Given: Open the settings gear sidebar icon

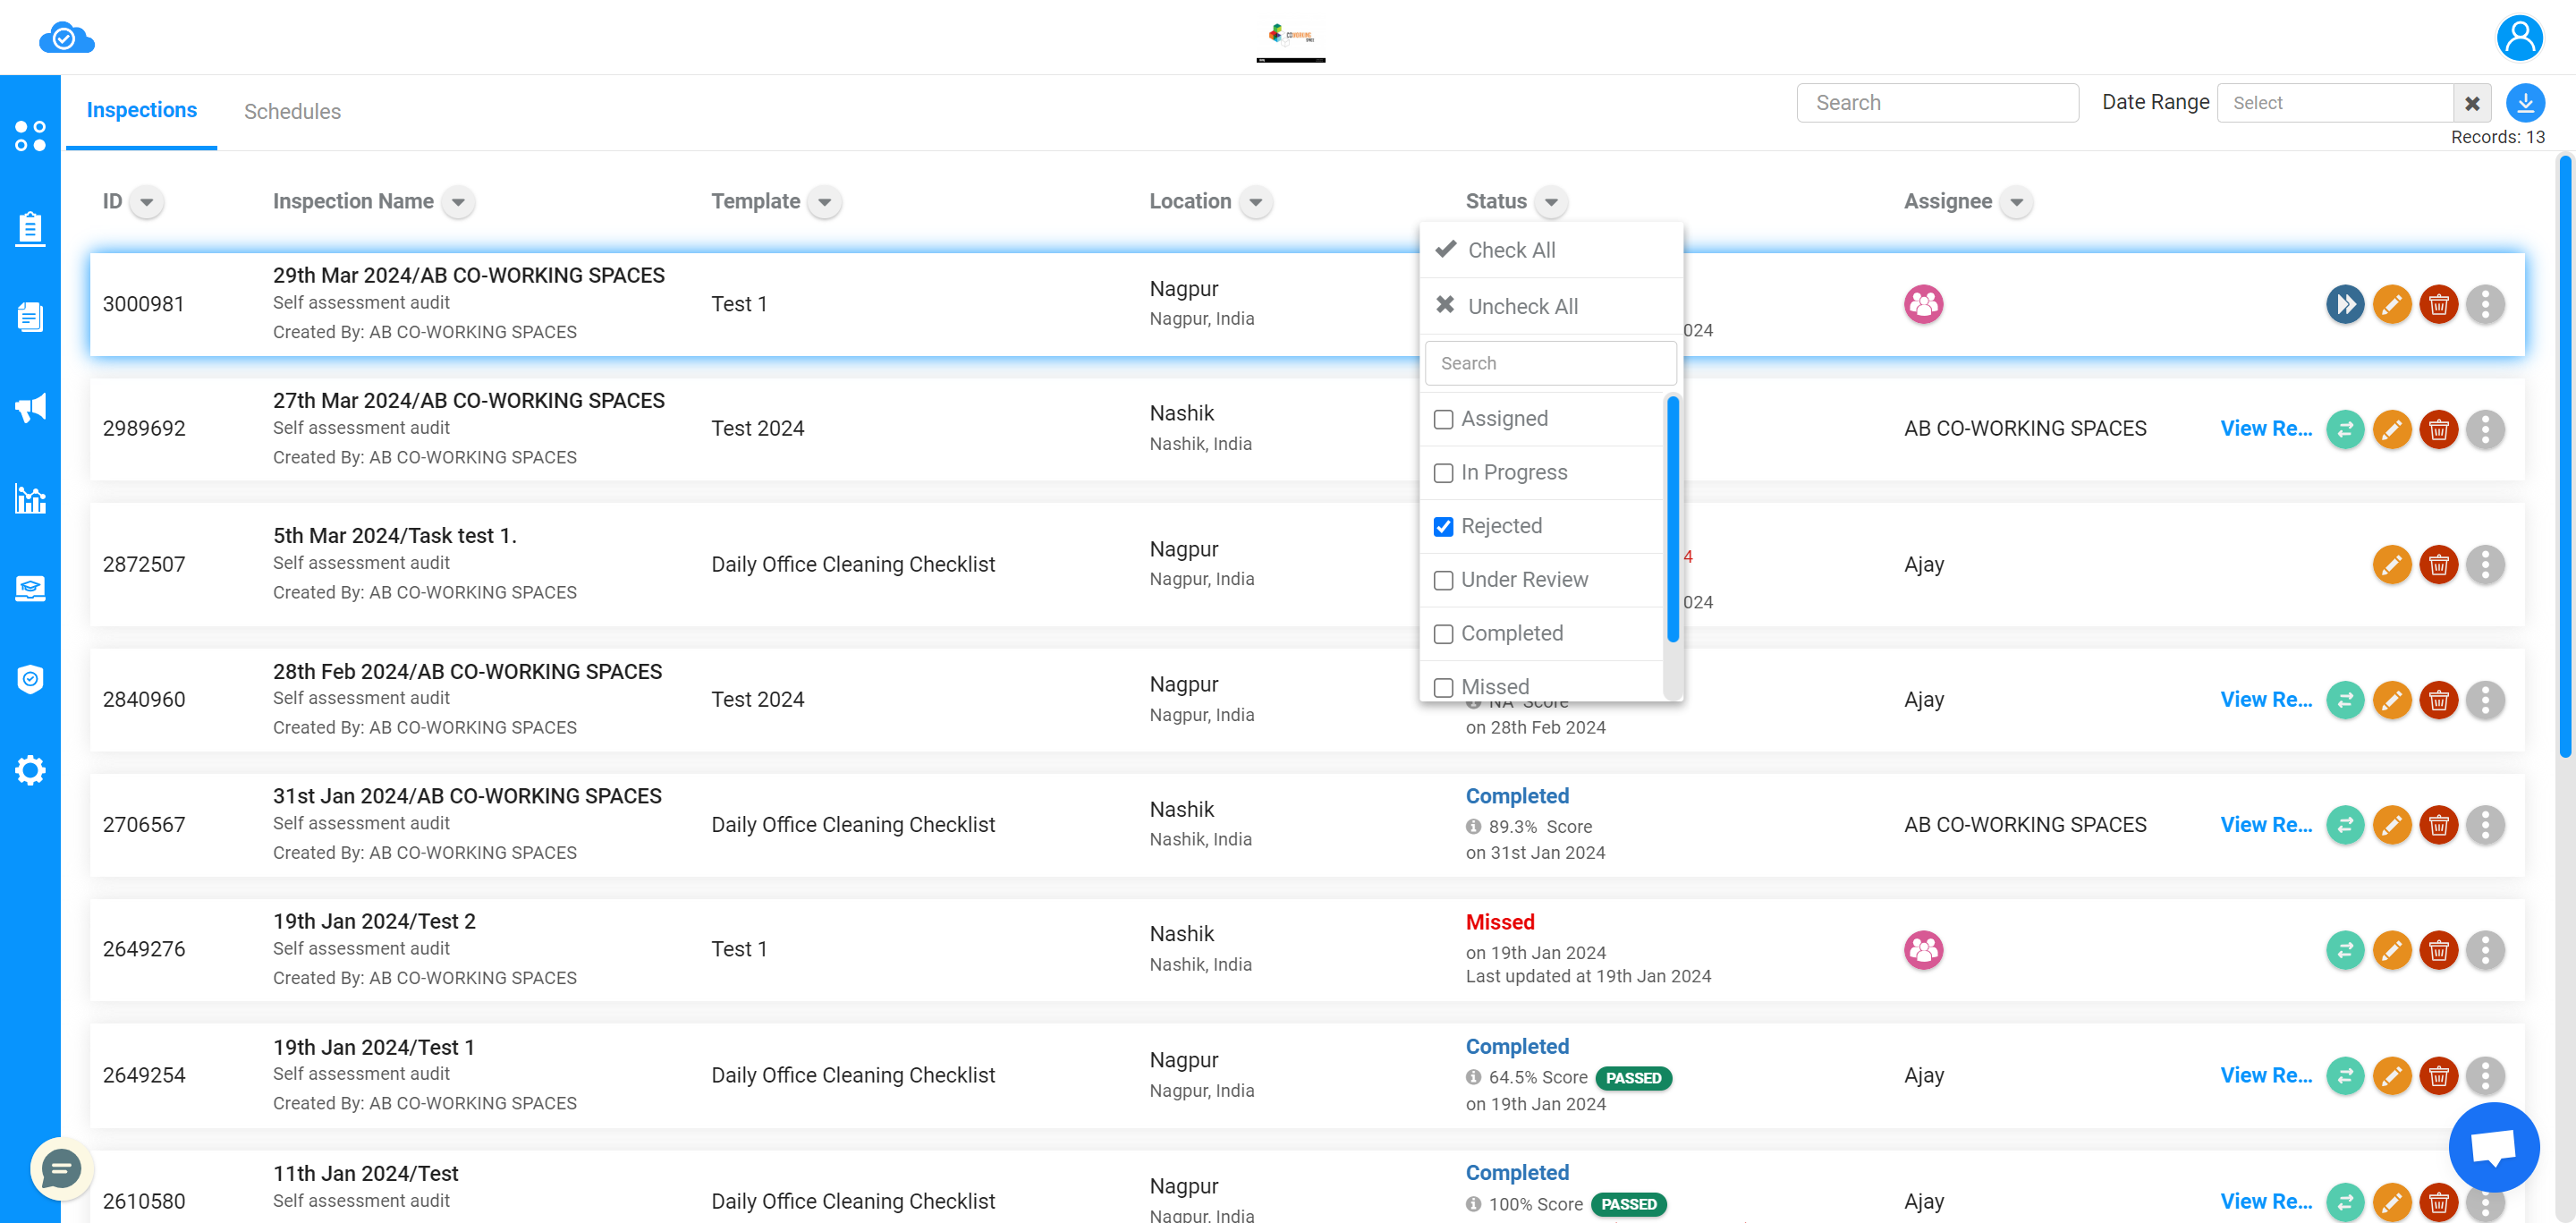Looking at the screenshot, I should tap(30, 770).
